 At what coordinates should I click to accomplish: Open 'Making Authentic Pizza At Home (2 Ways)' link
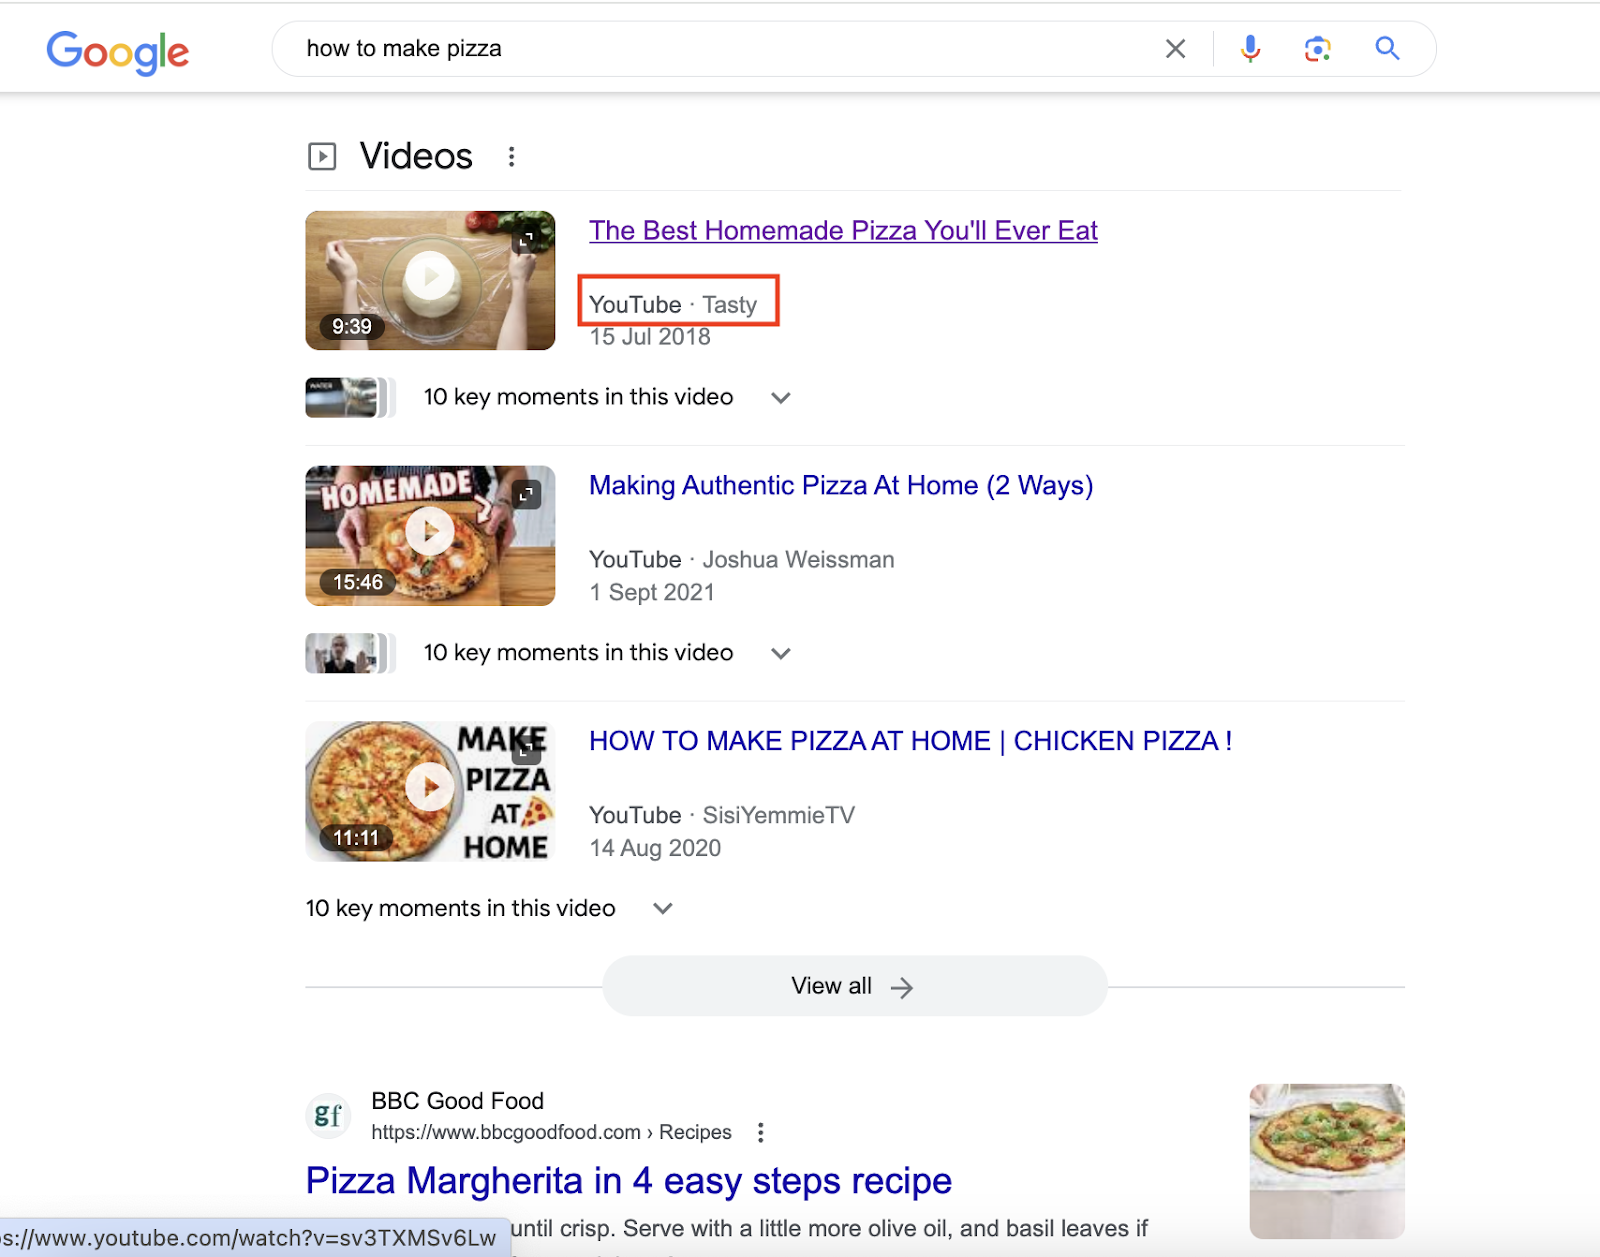pos(841,485)
